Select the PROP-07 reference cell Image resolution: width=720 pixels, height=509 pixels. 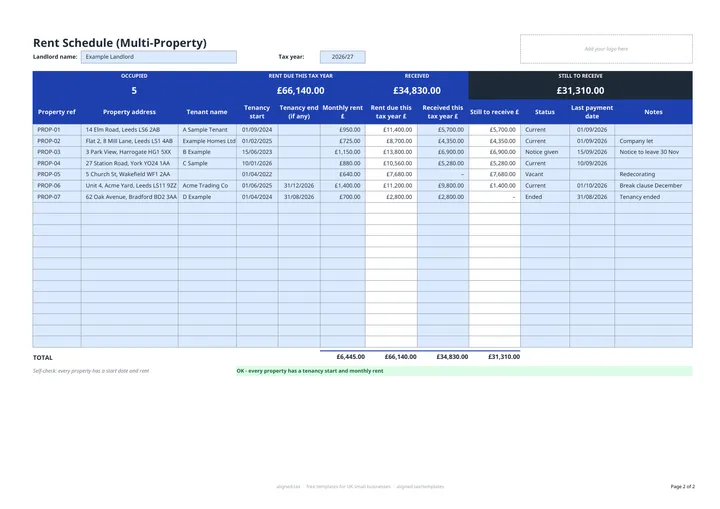coord(57,197)
